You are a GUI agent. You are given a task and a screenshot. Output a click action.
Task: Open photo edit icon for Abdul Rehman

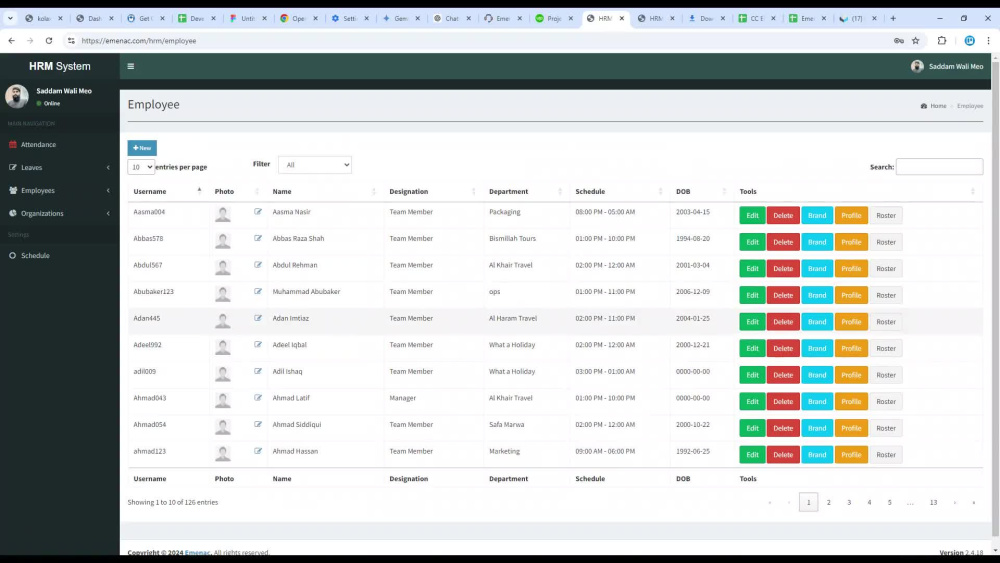pos(258,265)
